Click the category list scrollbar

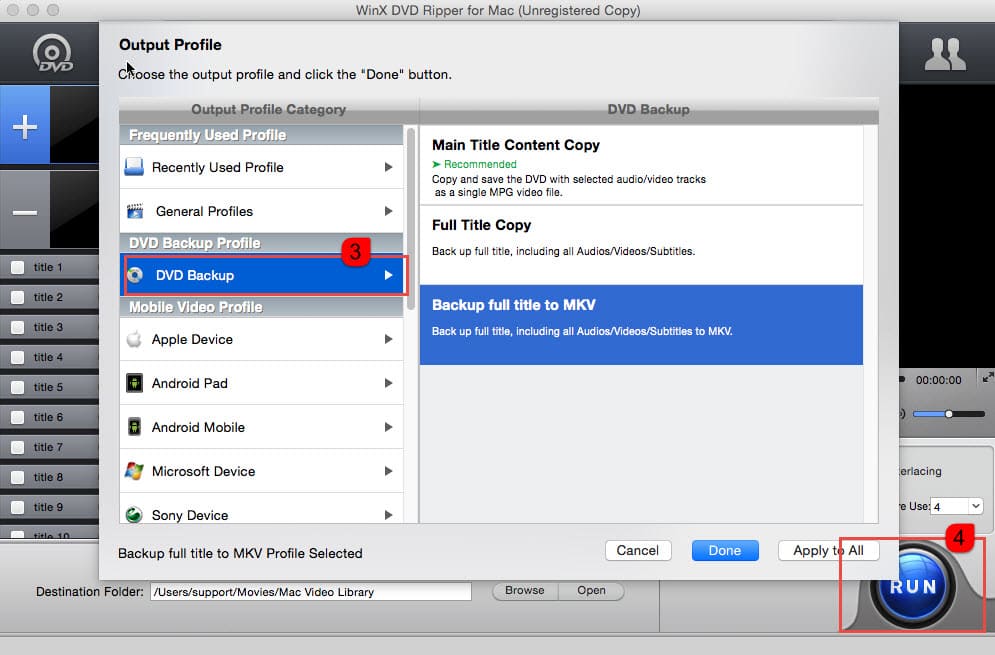click(x=411, y=218)
